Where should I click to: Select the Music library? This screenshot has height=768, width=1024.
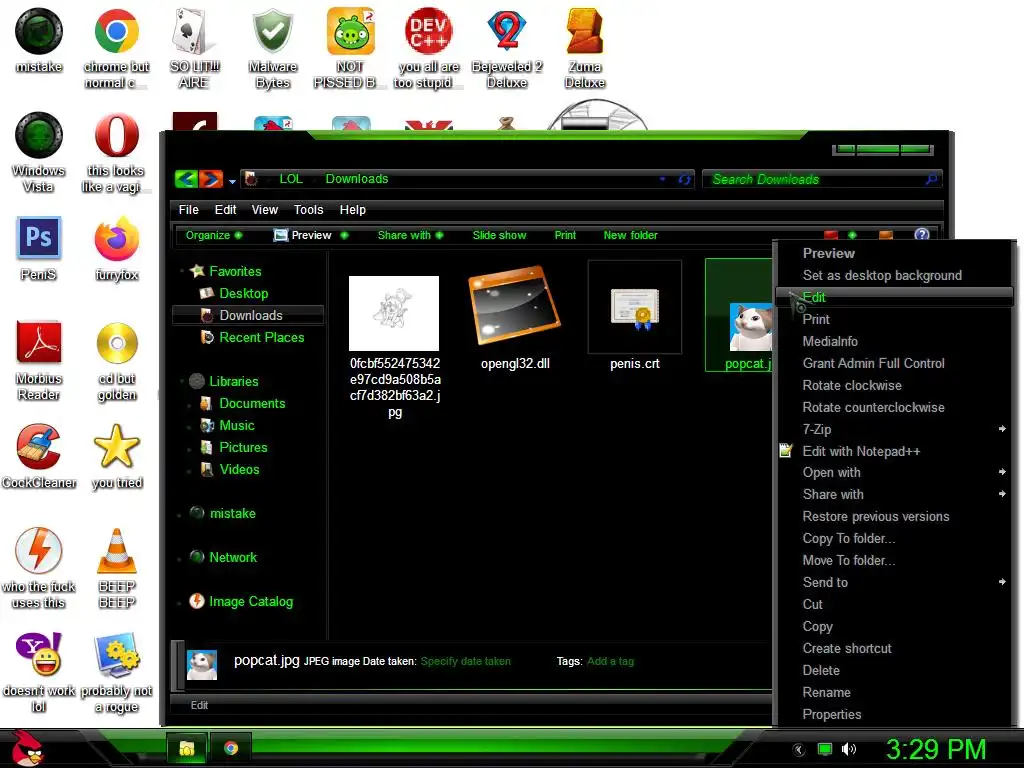[x=236, y=425]
